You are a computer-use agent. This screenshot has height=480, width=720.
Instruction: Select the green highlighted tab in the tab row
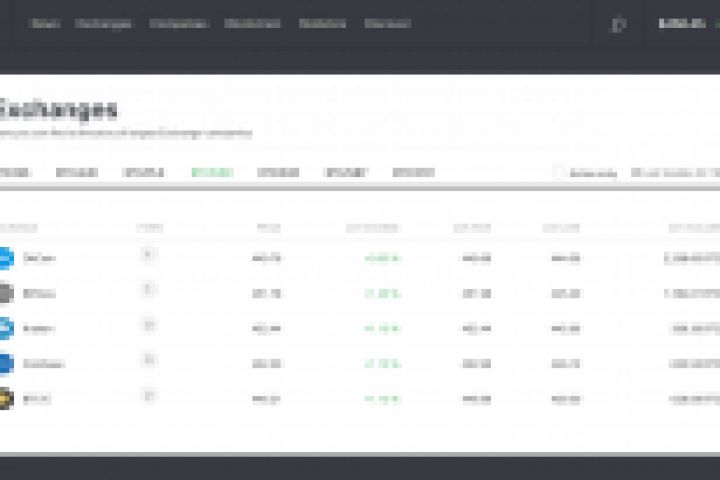coord(213,173)
